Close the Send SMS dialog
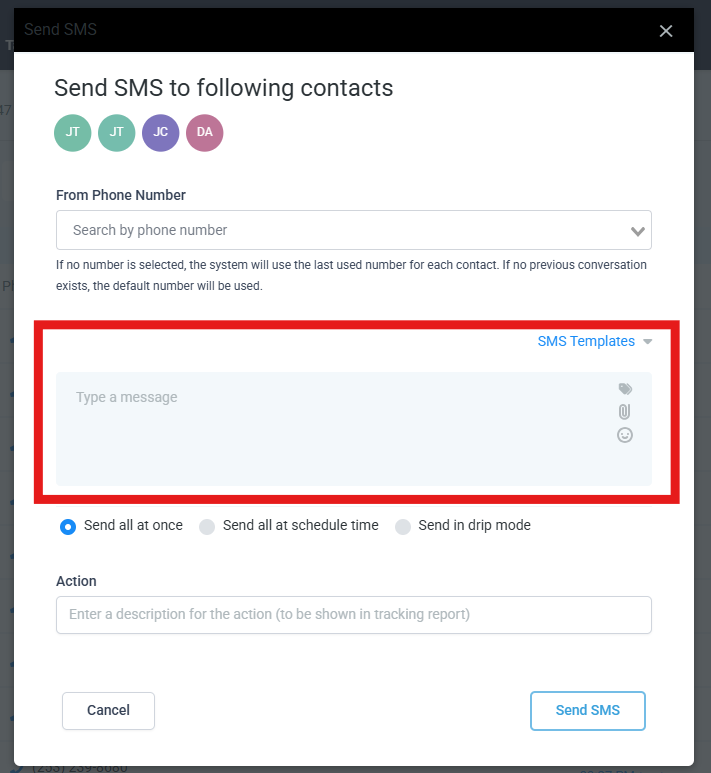This screenshot has height=773, width=711. point(666,31)
